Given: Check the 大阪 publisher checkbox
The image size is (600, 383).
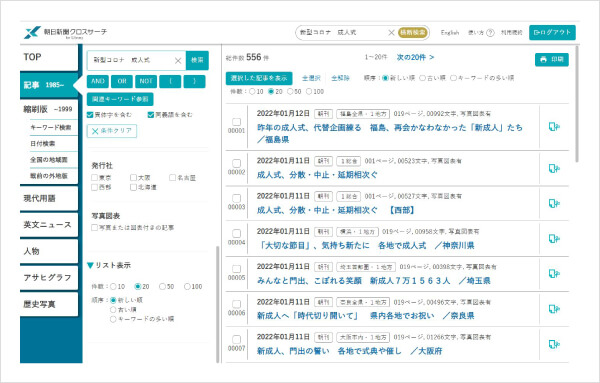Looking at the screenshot, I should [x=133, y=178].
